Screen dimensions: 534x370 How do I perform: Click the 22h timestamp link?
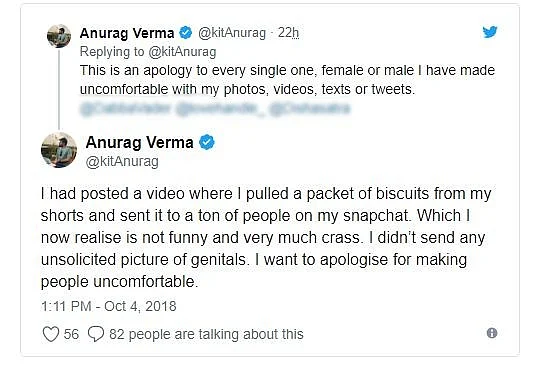pos(288,33)
